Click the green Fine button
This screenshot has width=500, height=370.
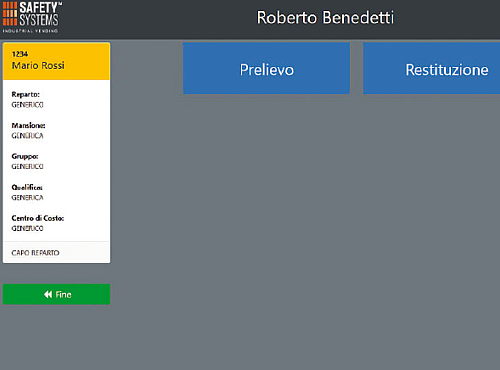tap(56, 294)
